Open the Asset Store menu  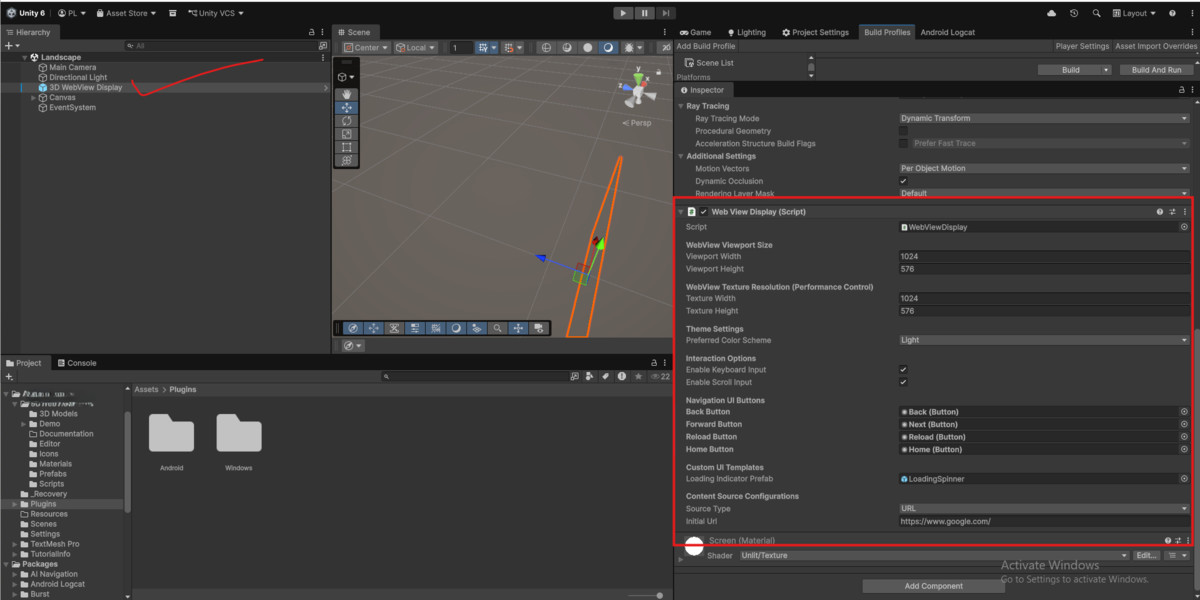coord(128,13)
